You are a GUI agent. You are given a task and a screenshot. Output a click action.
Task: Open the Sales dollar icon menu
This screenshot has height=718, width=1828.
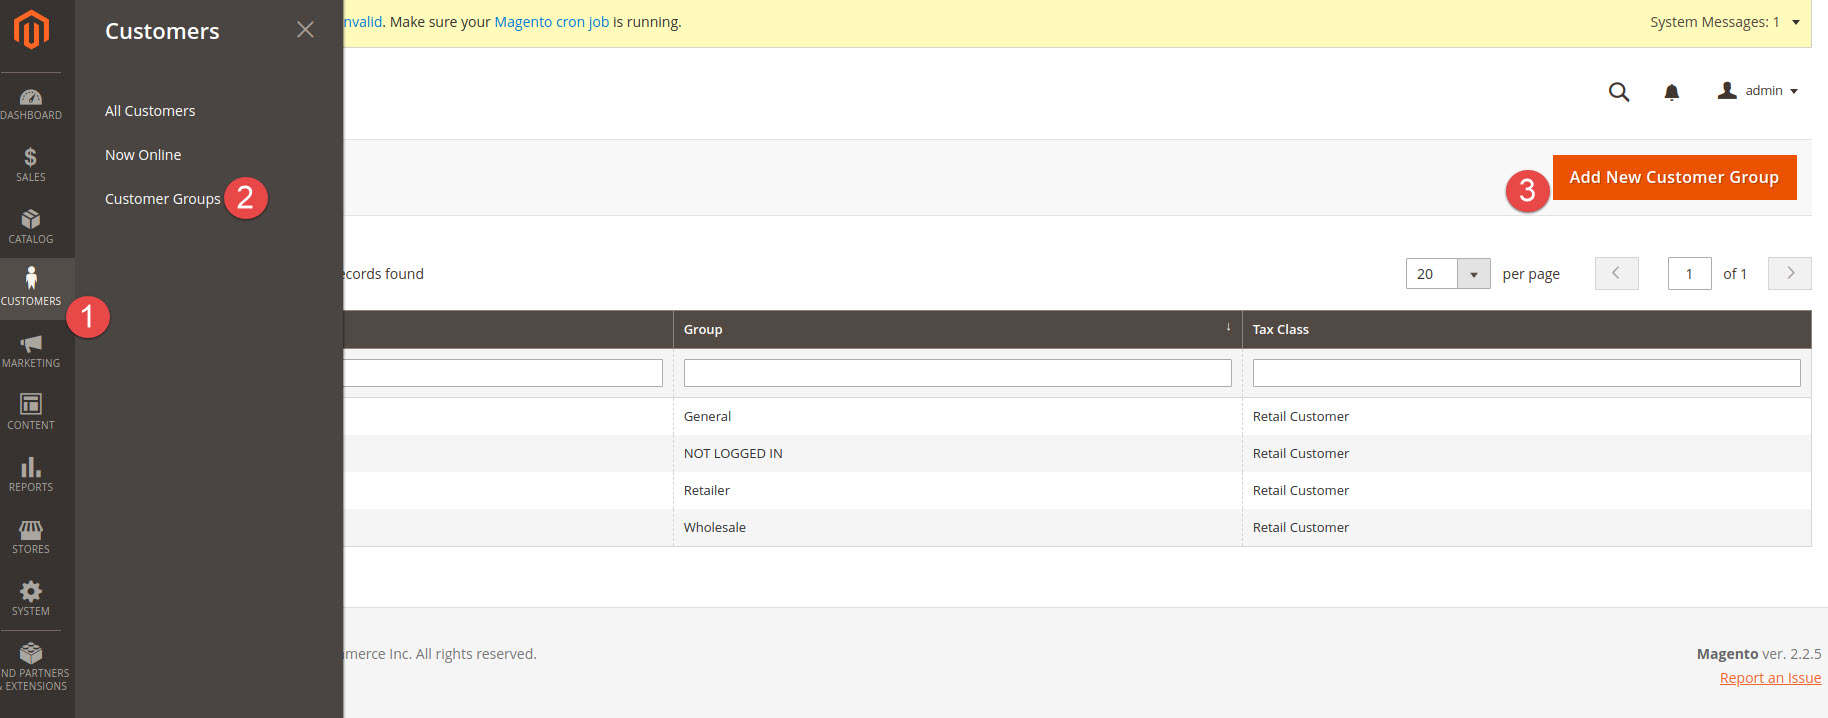pos(31,165)
